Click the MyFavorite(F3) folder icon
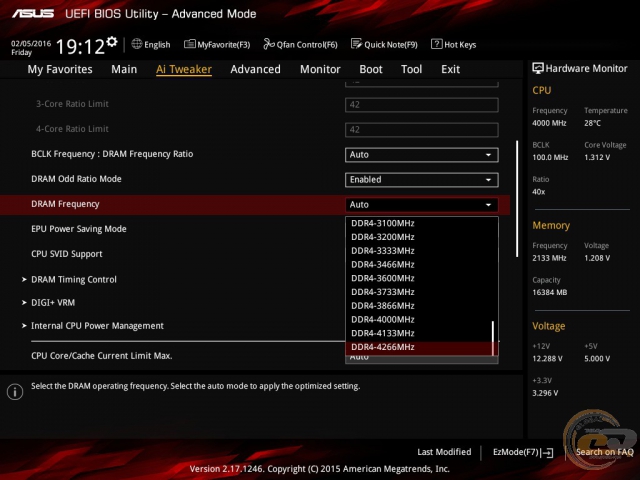Viewport: 640px width, 480px height. (x=189, y=44)
